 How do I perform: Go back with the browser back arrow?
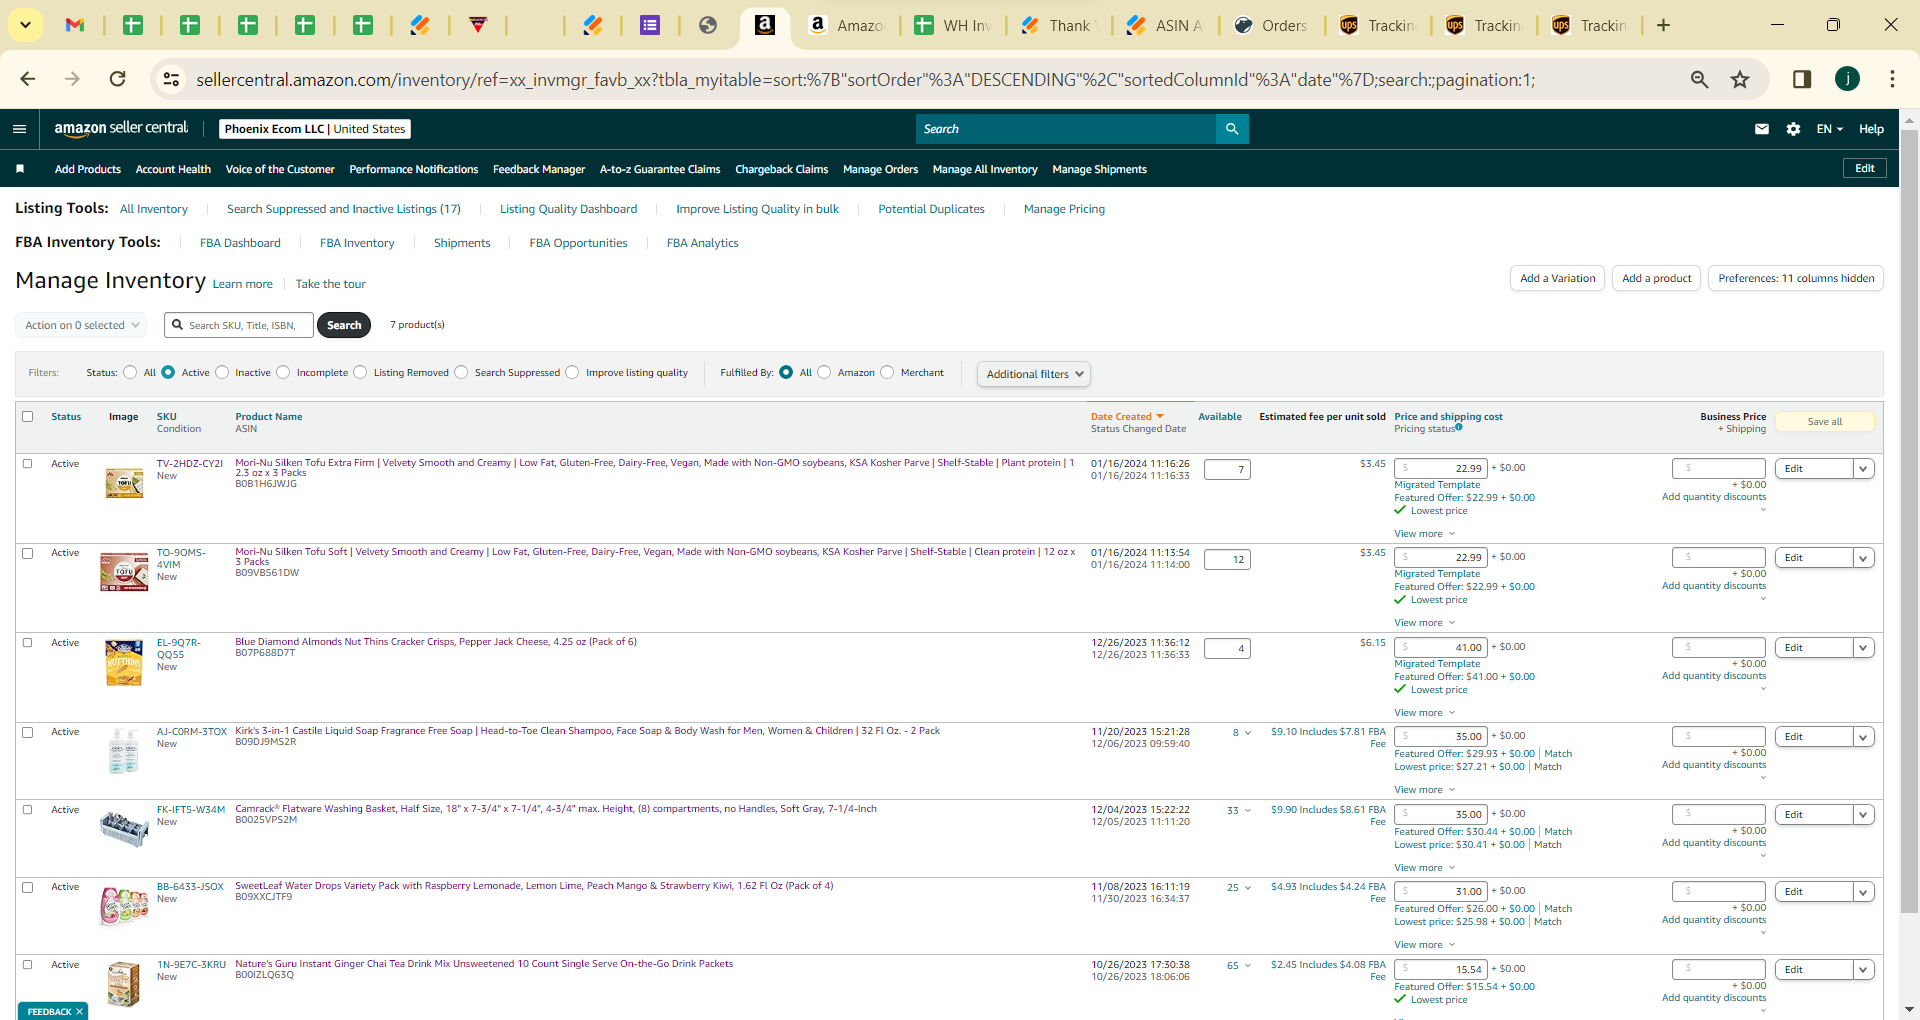[x=28, y=79]
